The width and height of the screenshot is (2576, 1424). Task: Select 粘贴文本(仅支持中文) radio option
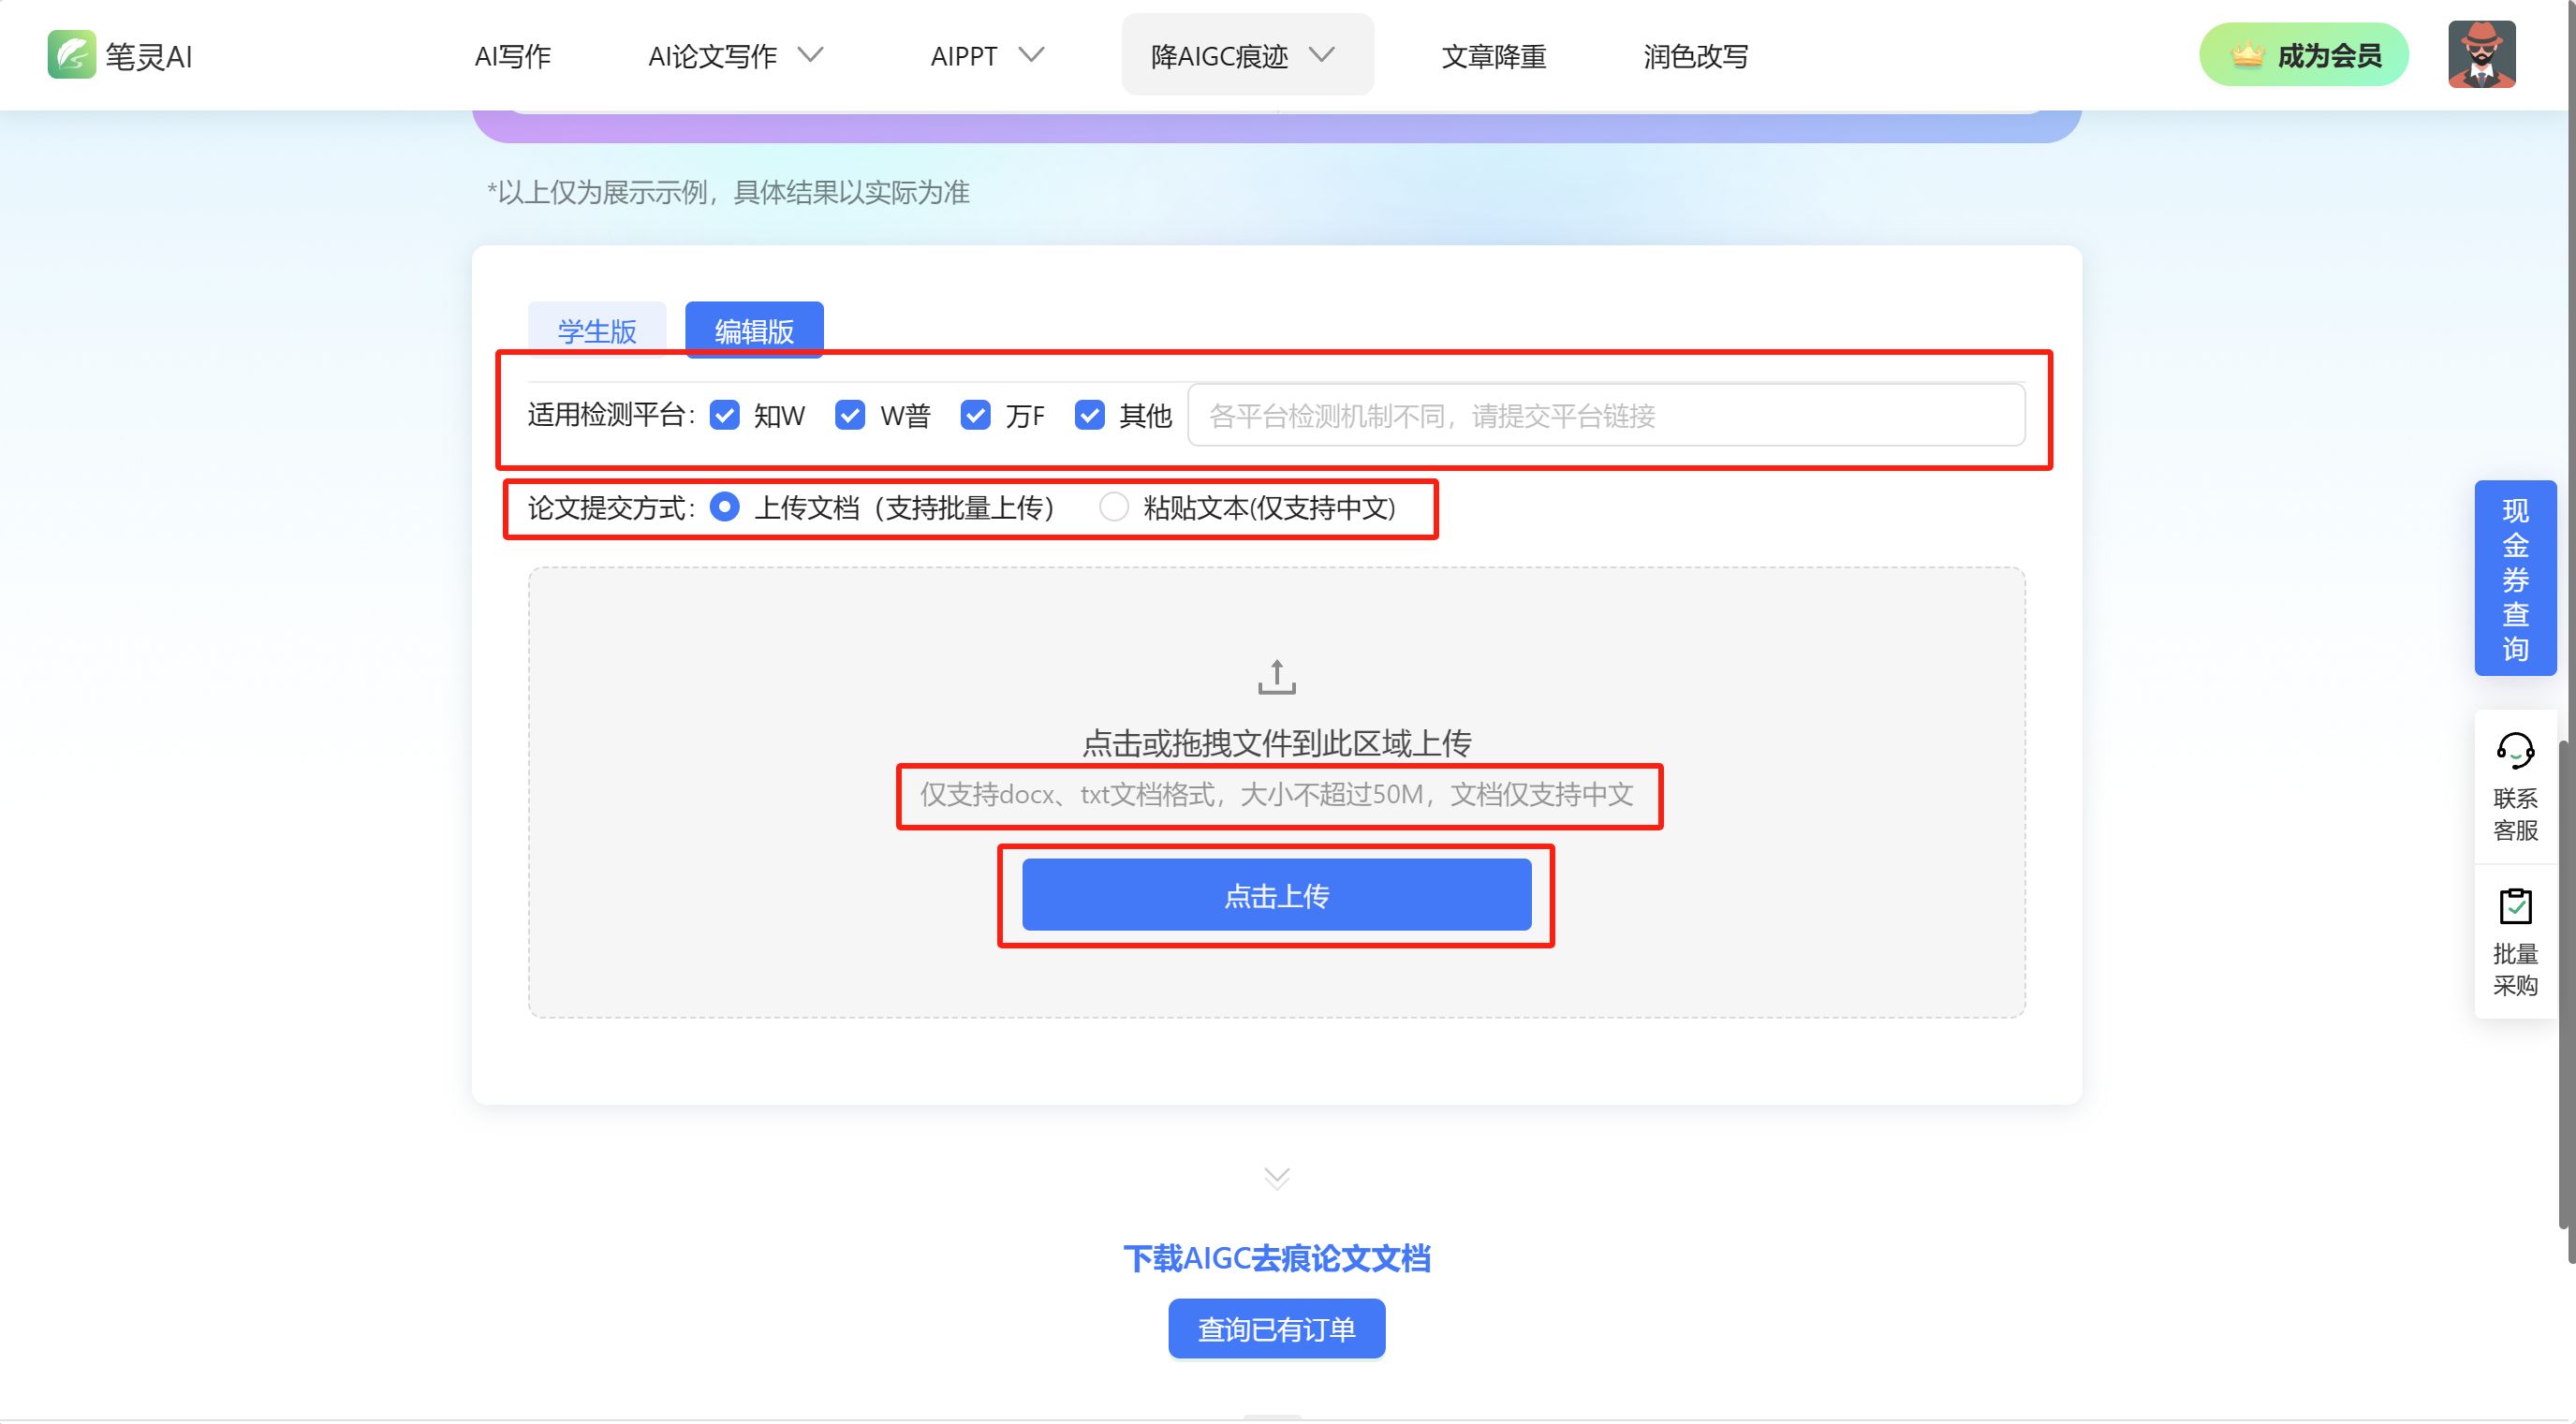point(1113,507)
